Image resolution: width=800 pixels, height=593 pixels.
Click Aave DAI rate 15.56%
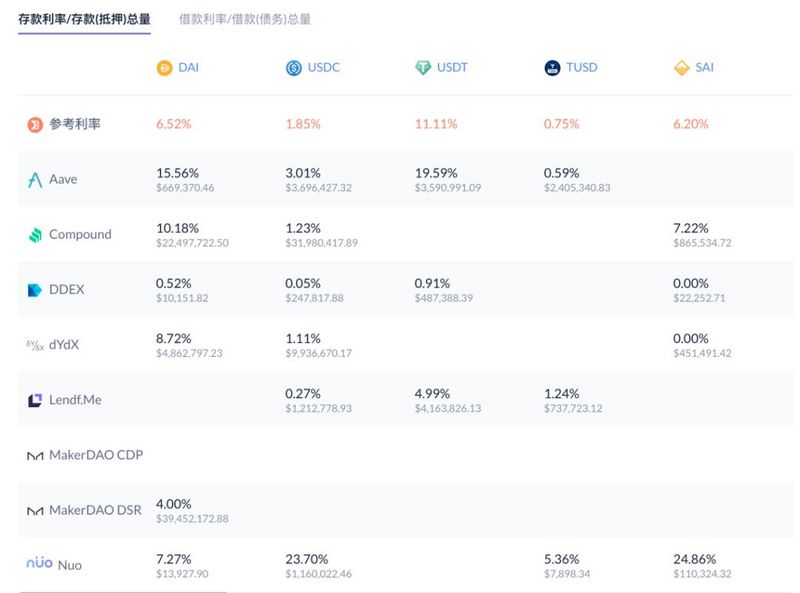[x=178, y=173]
